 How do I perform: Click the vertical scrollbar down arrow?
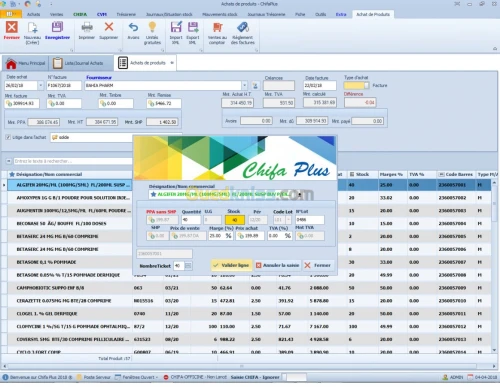(x=494, y=350)
